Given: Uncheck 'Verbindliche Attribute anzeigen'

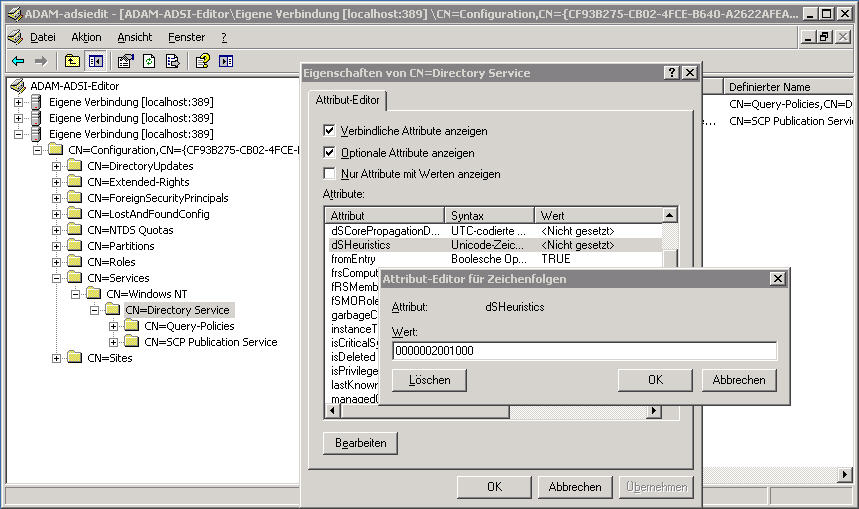Looking at the screenshot, I should (329, 130).
